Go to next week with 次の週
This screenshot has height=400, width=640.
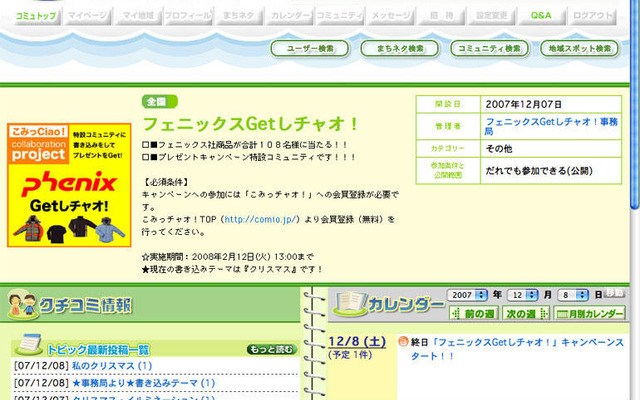click(526, 313)
